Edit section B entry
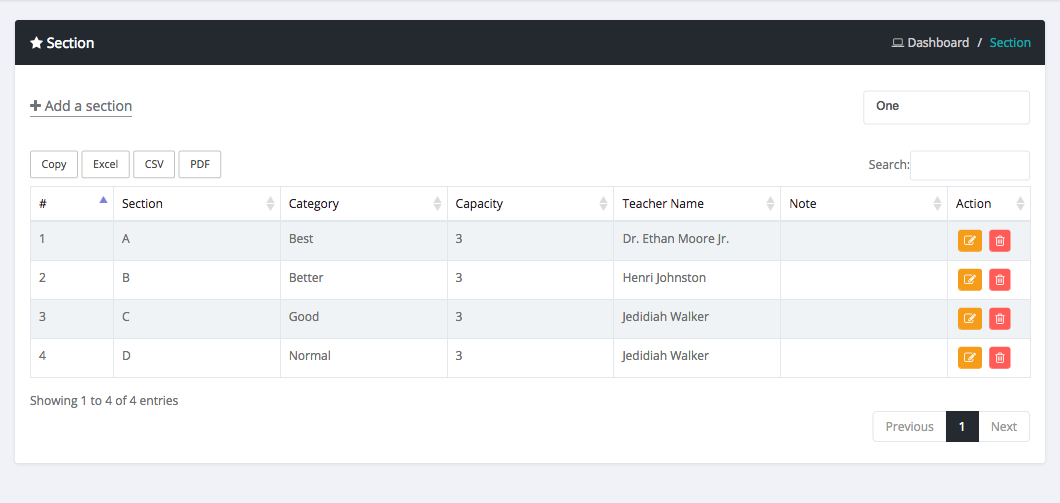Image resolution: width=1060 pixels, height=503 pixels. coord(969,279)
